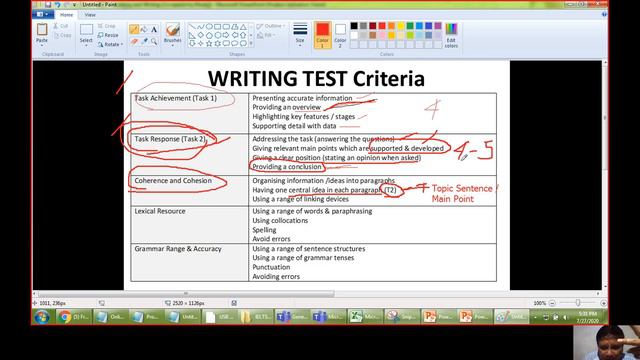Click the Paste clipboard icon
This screenshot has height=360, width=640.
pyautogui.click(x=42, y=30)
